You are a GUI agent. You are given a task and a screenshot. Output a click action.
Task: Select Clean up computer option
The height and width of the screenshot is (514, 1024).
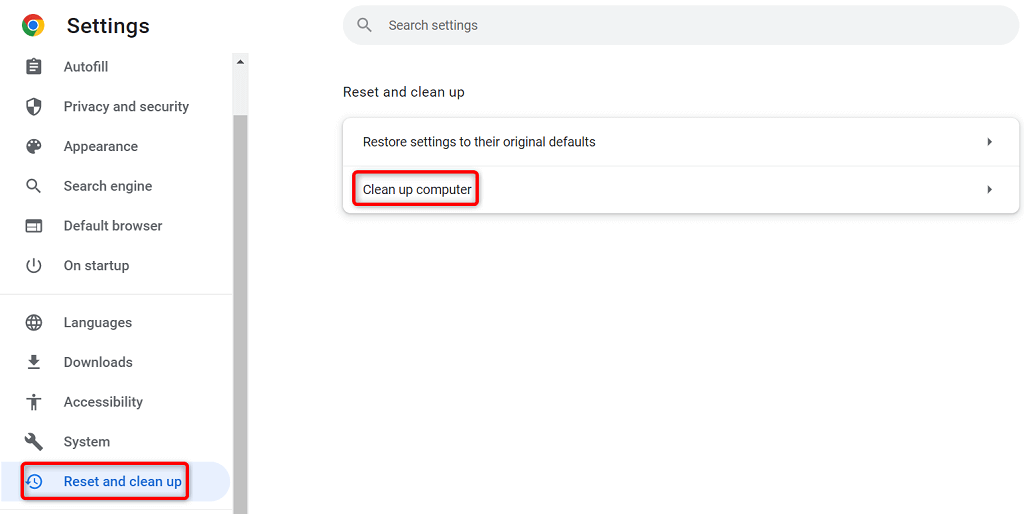[417, 190]
